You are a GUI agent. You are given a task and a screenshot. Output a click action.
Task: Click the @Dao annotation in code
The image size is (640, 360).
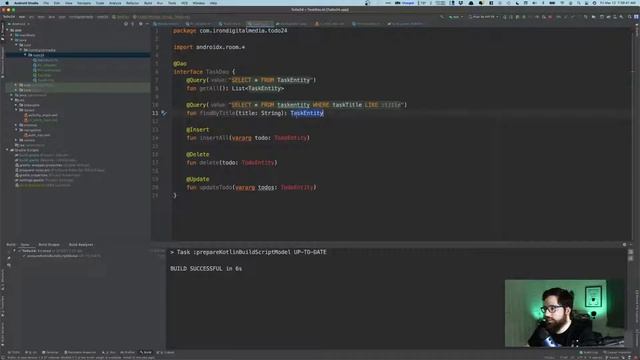coord(180,64)
